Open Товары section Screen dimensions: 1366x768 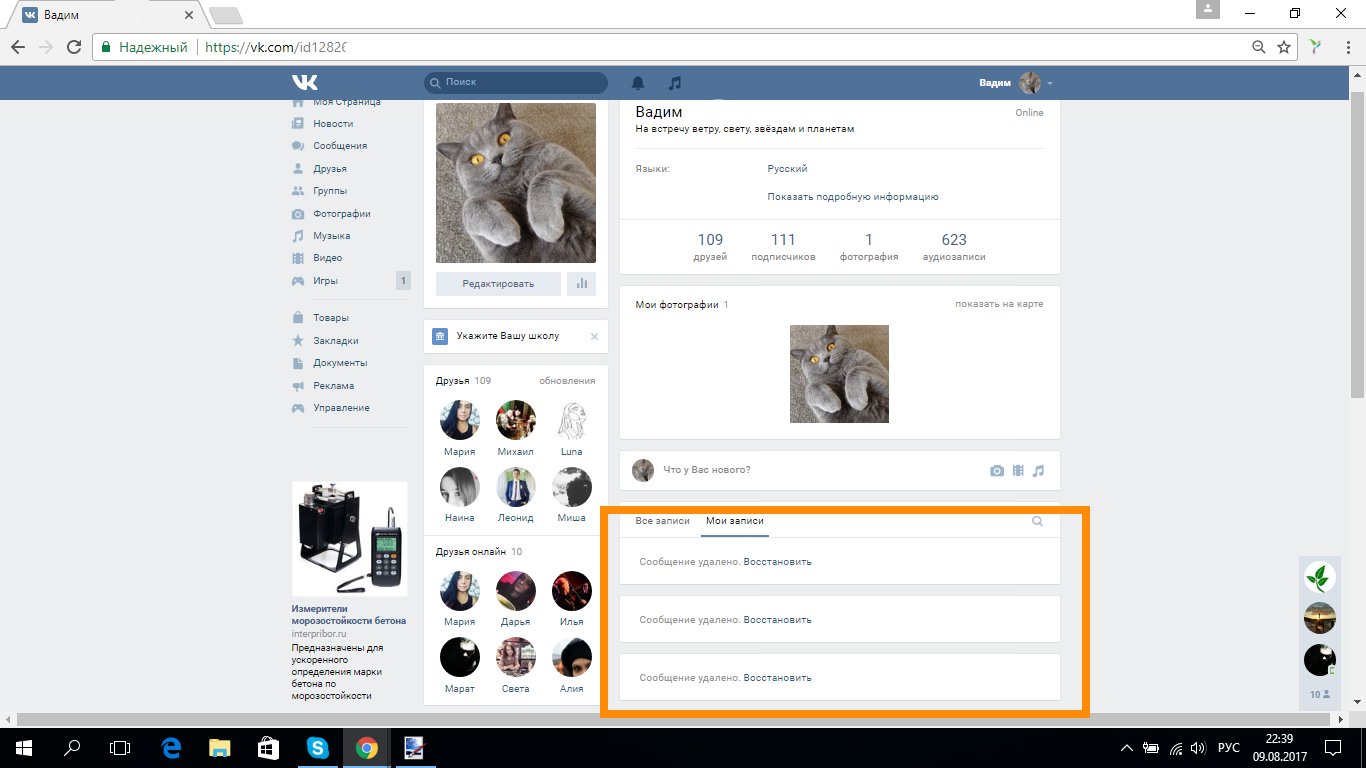(330, 318)
